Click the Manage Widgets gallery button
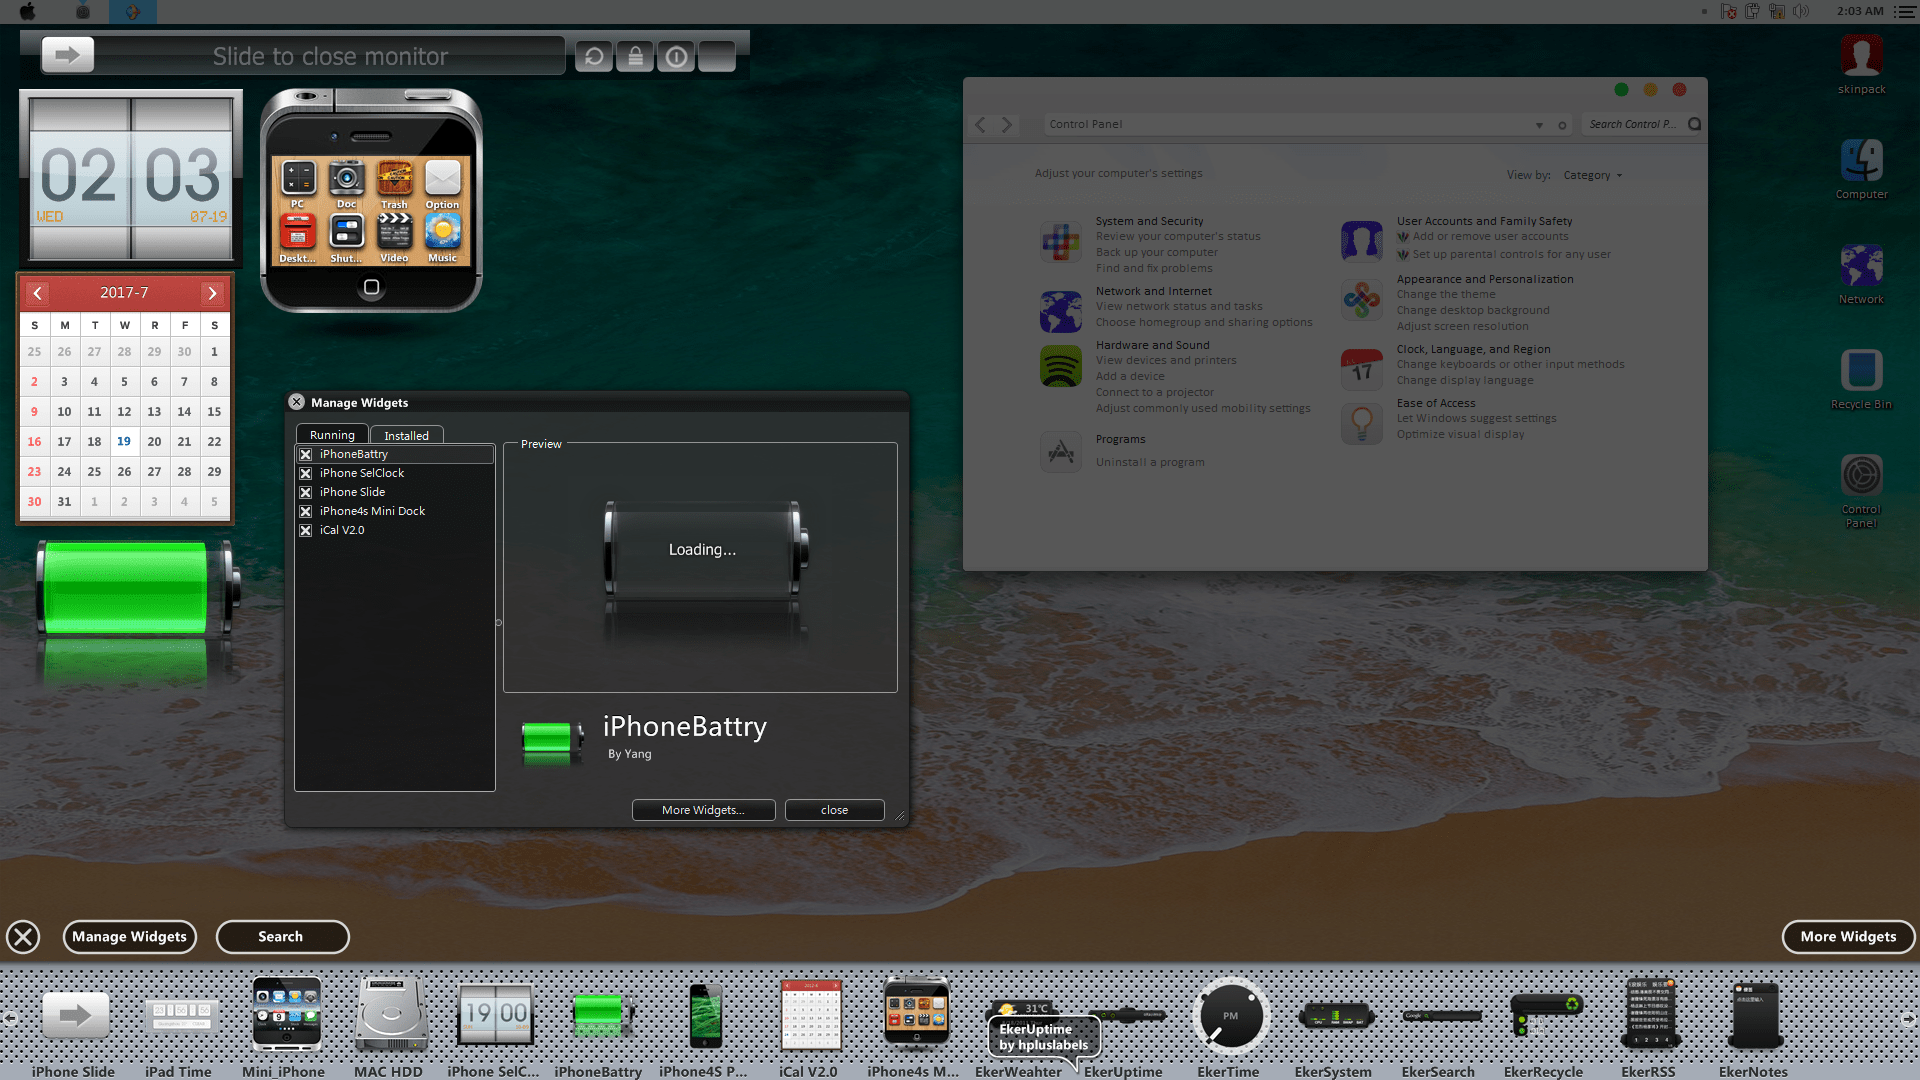 click(130, 937)
